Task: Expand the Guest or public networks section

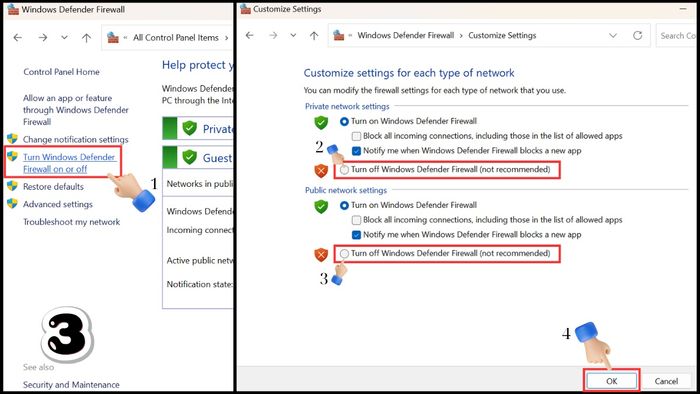Action: pos(198,158)
